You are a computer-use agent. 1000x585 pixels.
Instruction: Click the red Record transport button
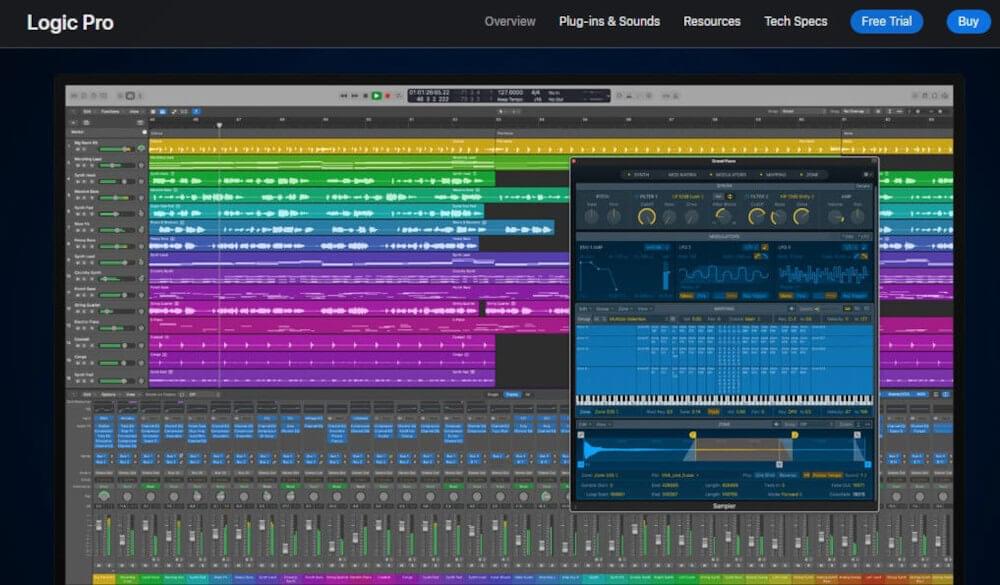click(x=387, y=96)
